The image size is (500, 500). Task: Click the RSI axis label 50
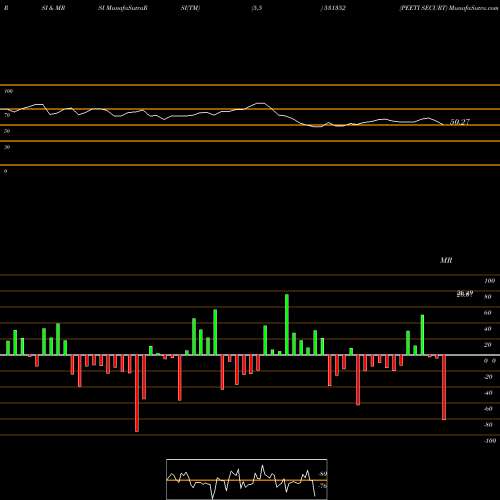7,131
